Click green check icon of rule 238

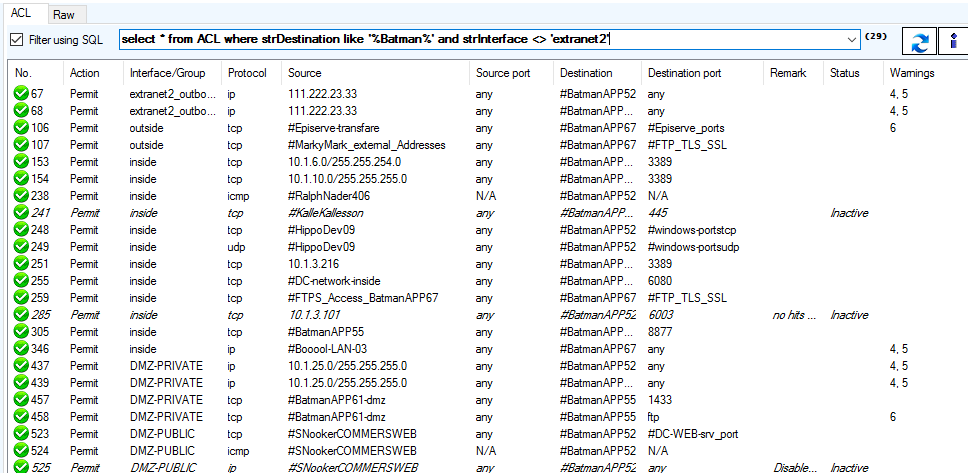pos(22,196)
